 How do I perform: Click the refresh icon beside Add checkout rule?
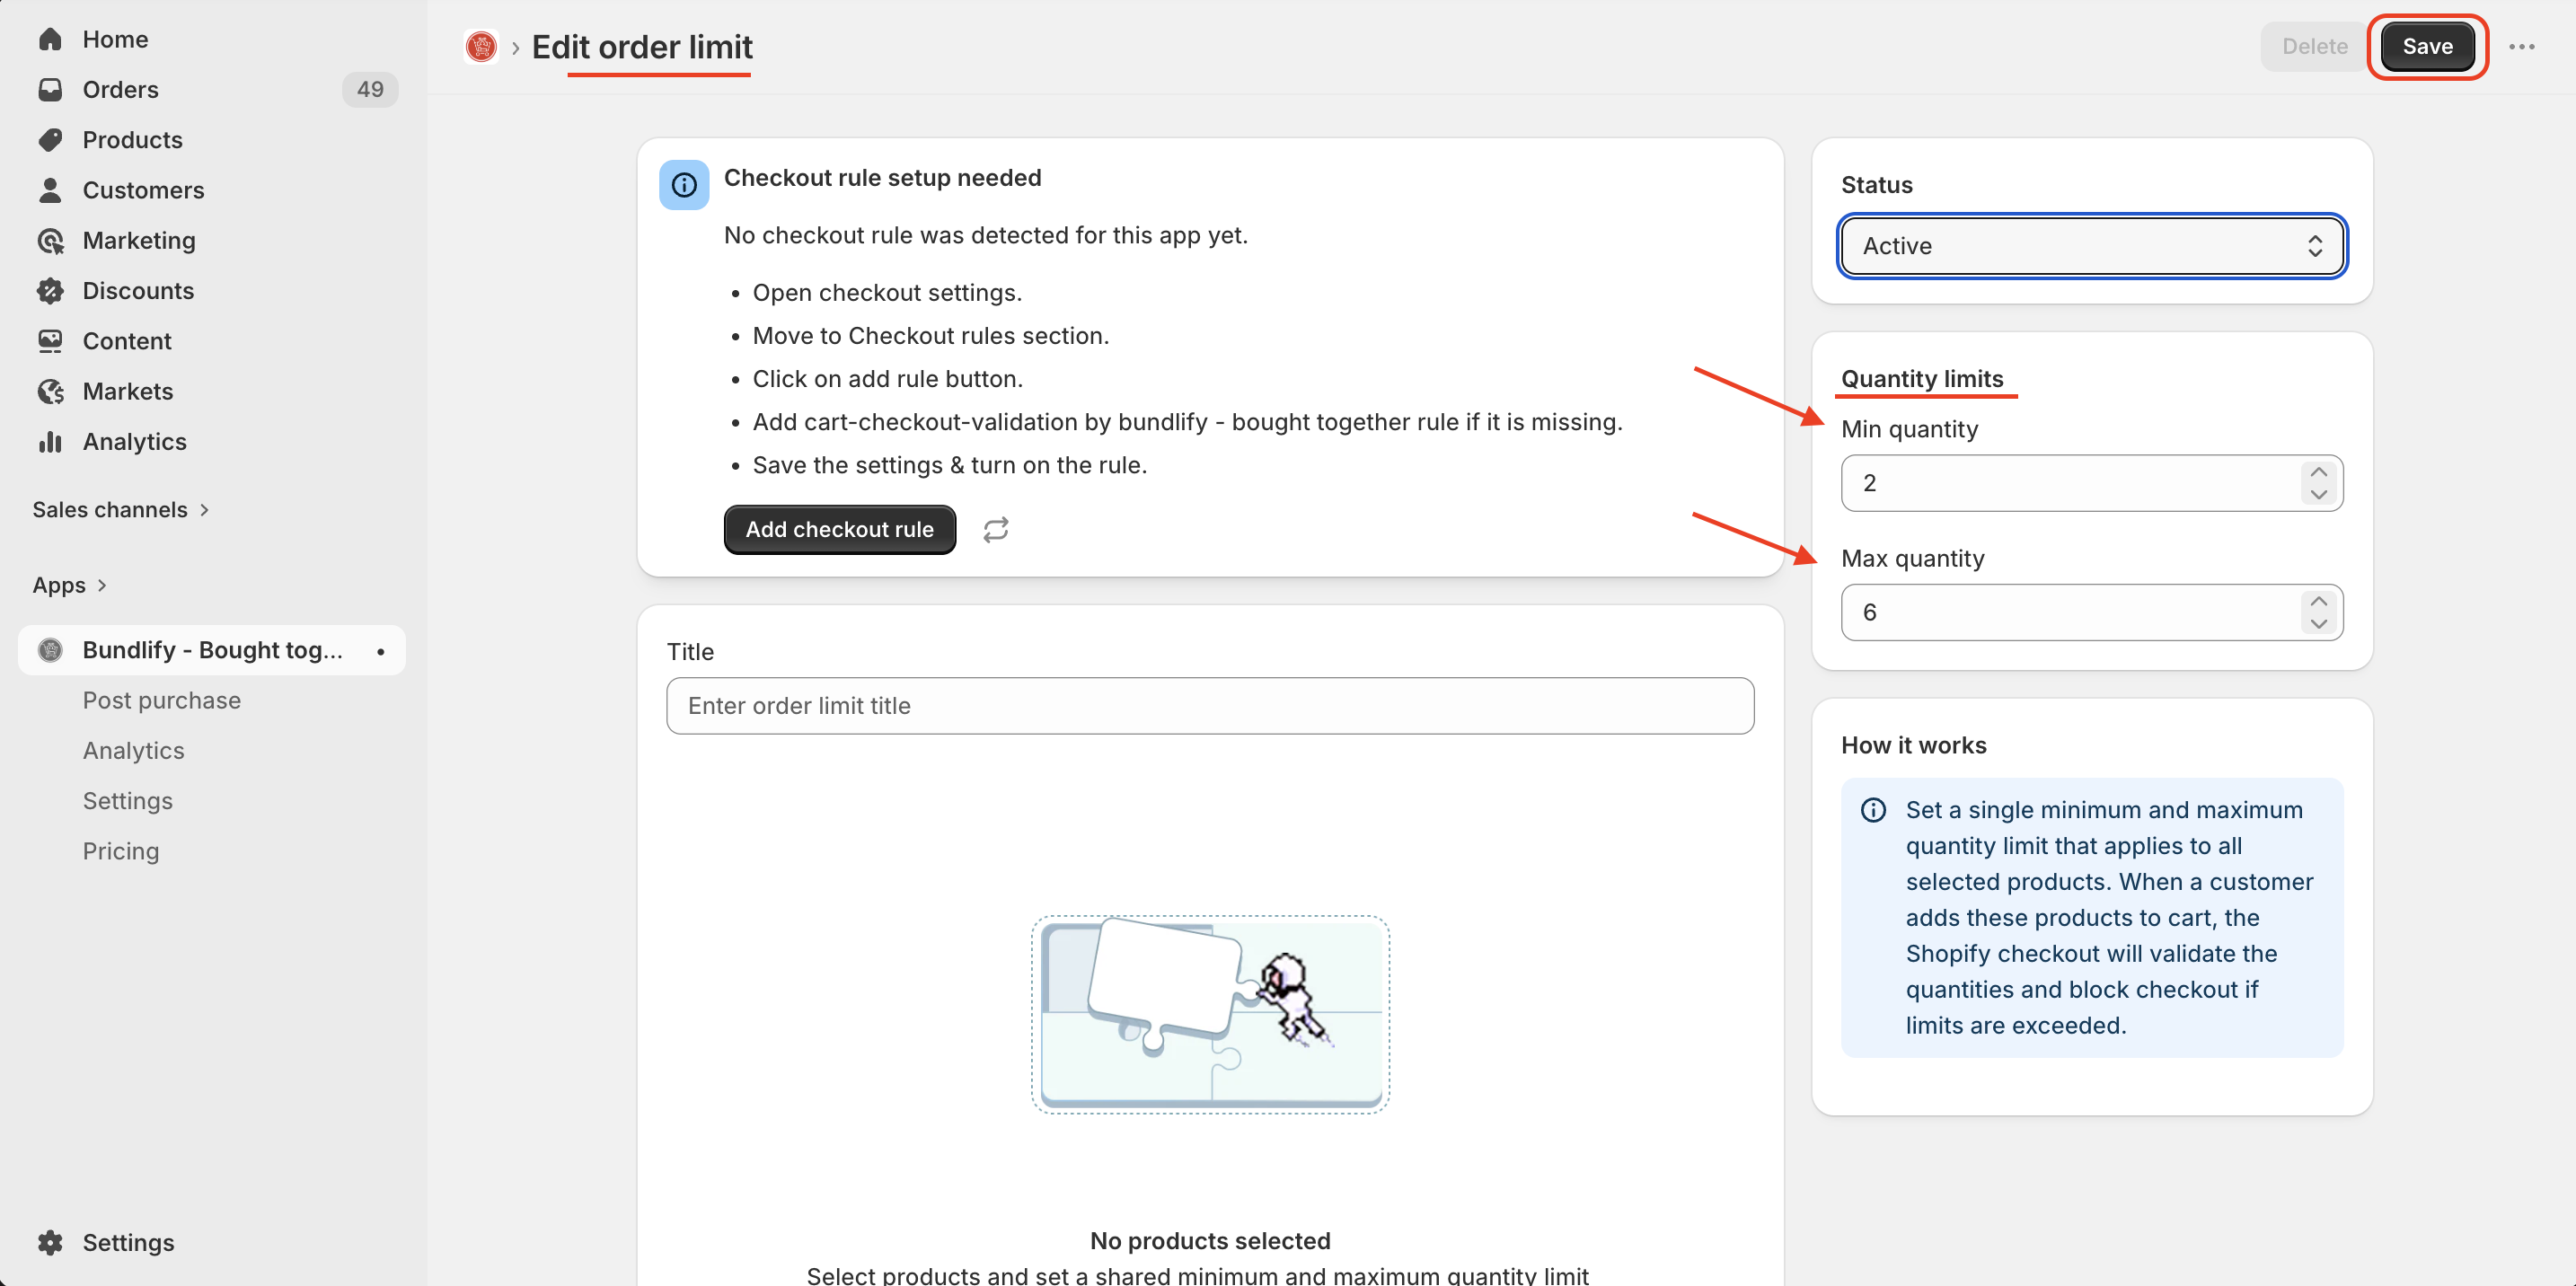[x=995, y=529]
